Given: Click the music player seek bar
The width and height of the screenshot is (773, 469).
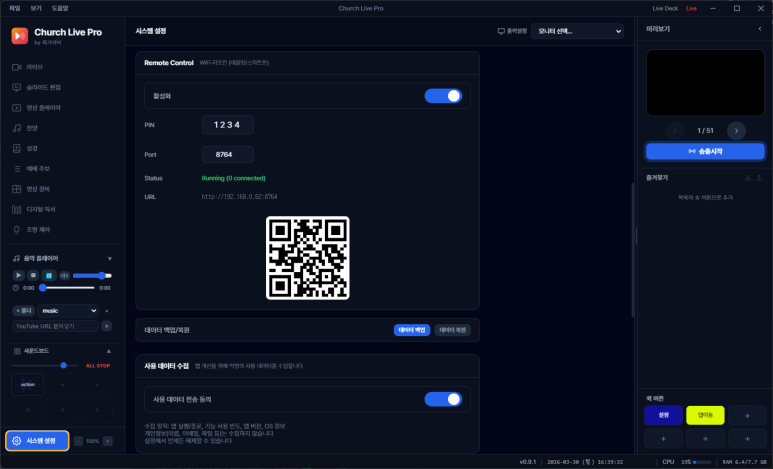Looking at the screenshot, I should pos(68,288).
